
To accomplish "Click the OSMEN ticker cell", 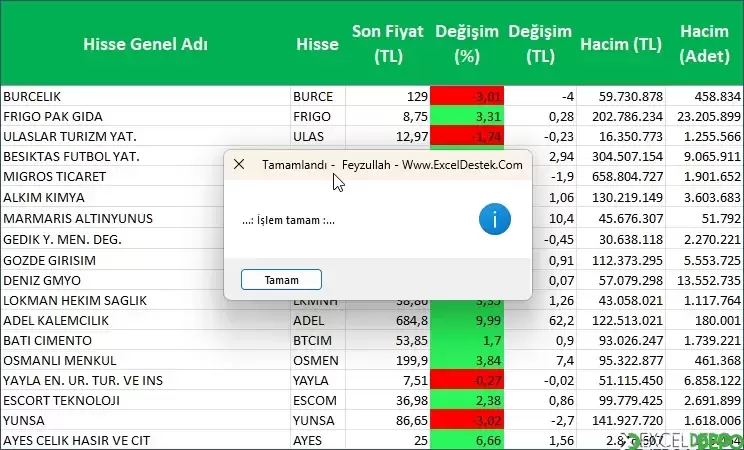I will (318, 360).
